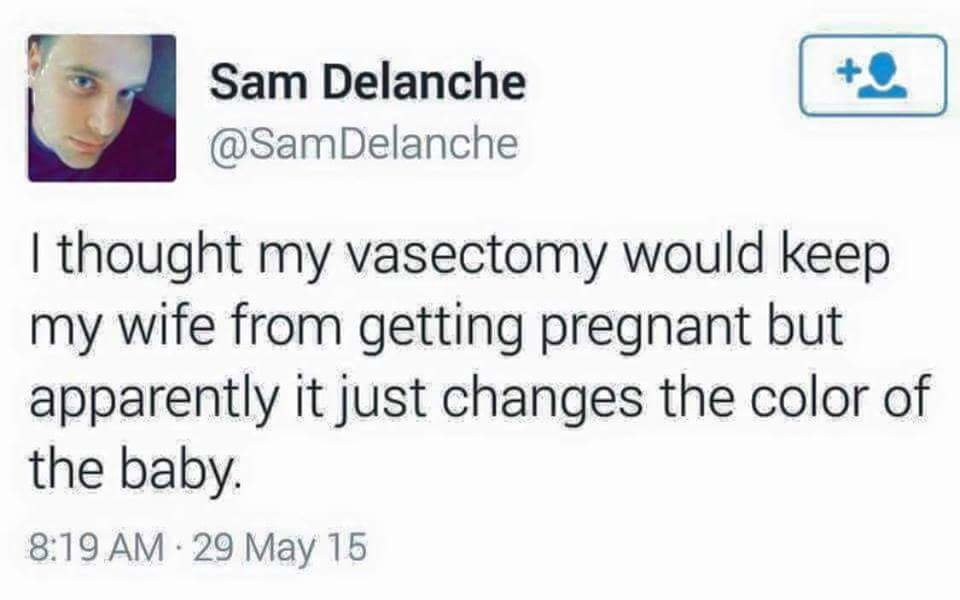Image resolution: width=960 pixels, height=600 pixels.
Task: Click the word "would" in the tweet
Action: pyautogui.click(x=704, y=258)
